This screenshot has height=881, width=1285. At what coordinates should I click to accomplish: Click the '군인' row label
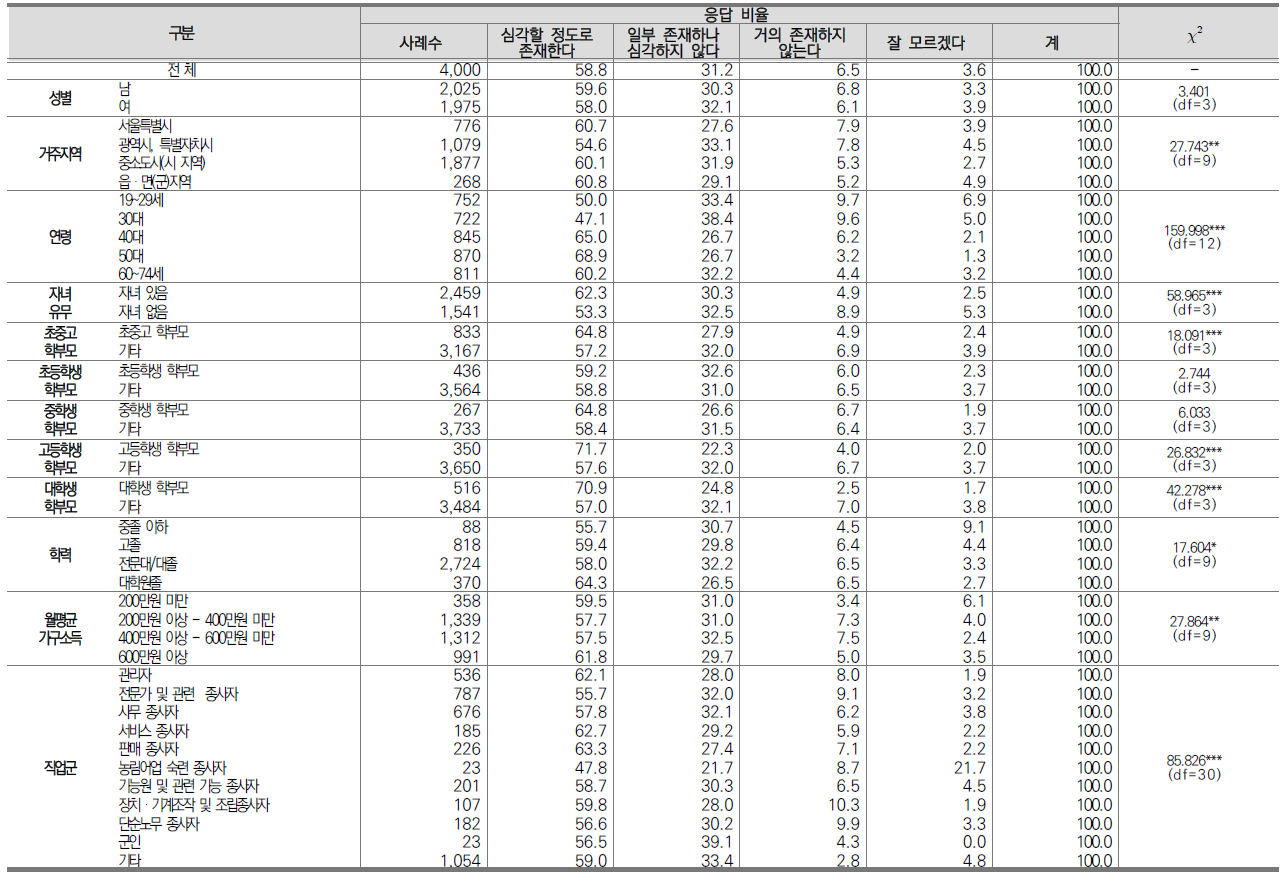tap(130, 842)
